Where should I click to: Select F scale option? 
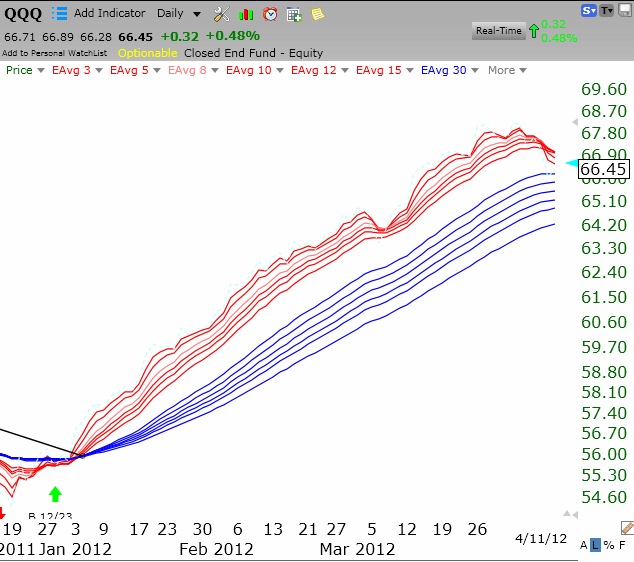[x=622, y=545]
